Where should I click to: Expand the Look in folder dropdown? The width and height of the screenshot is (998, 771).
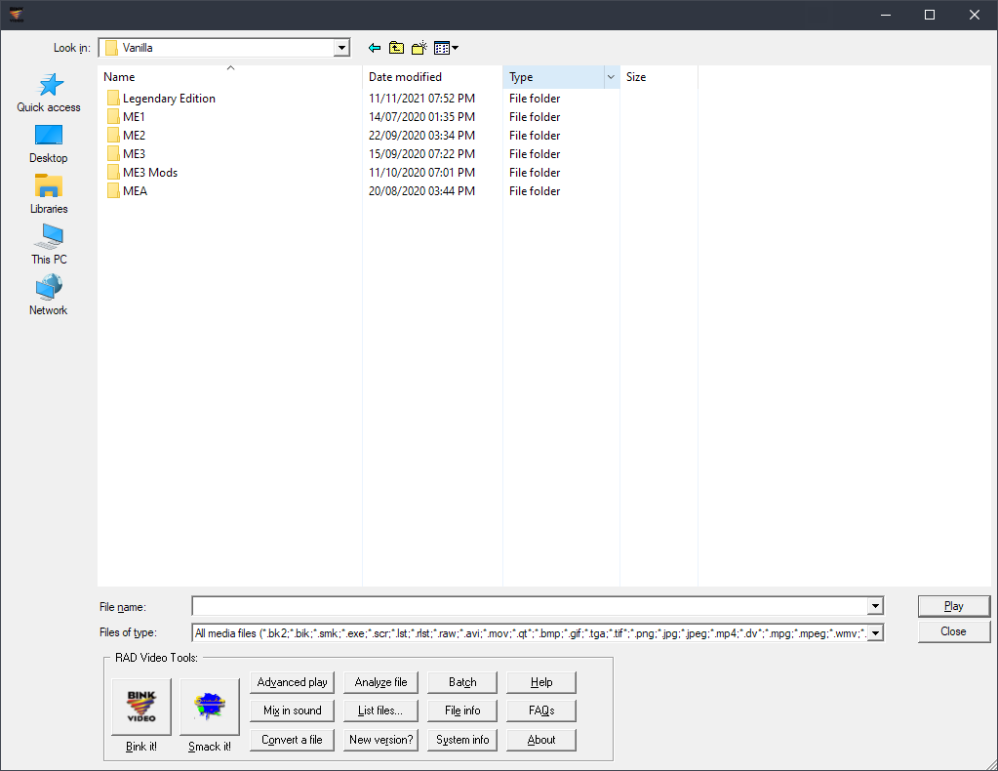342,48
